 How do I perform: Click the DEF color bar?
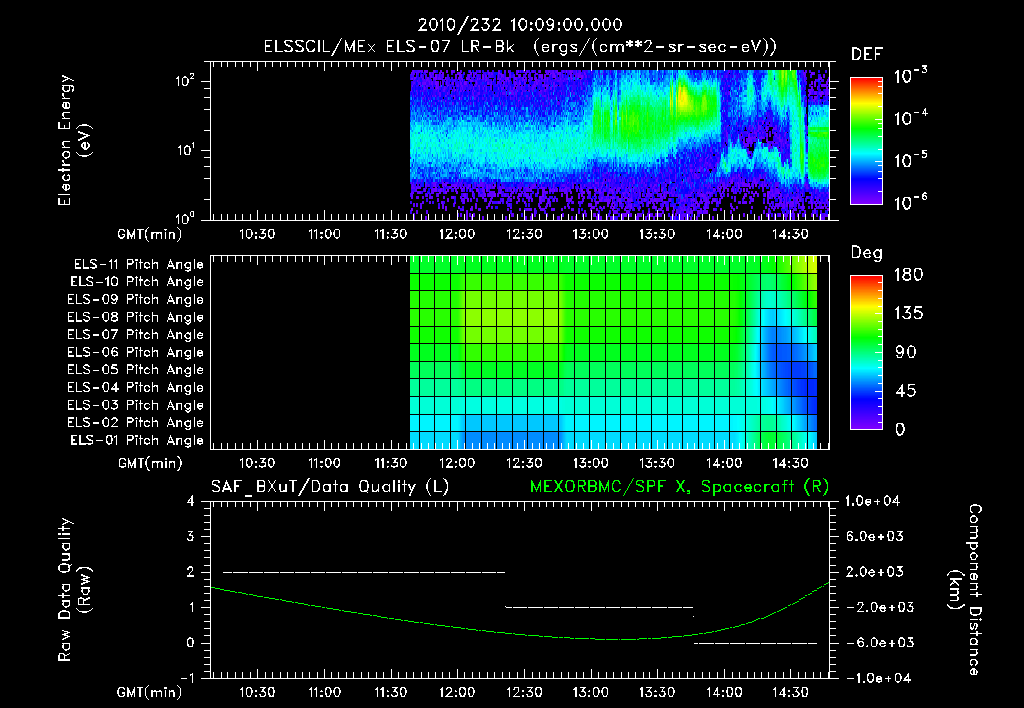coord(866,141)
